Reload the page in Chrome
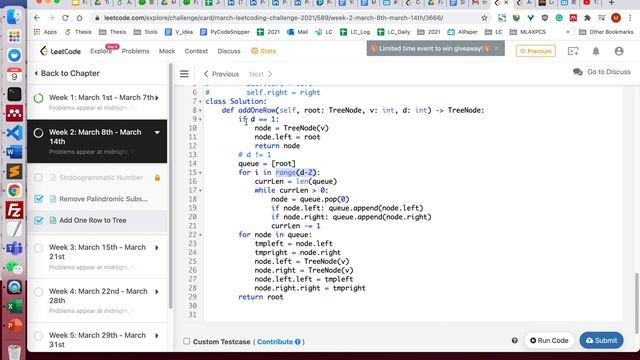This screenshot has height=360, width=640. pyautogui.click(x=65, y=18)
